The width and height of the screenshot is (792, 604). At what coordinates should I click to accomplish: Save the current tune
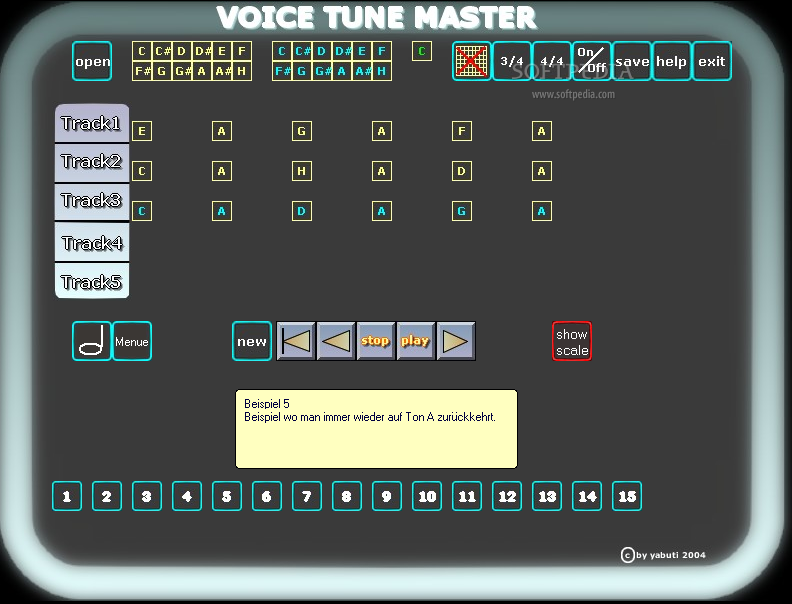tap(631, 61)
